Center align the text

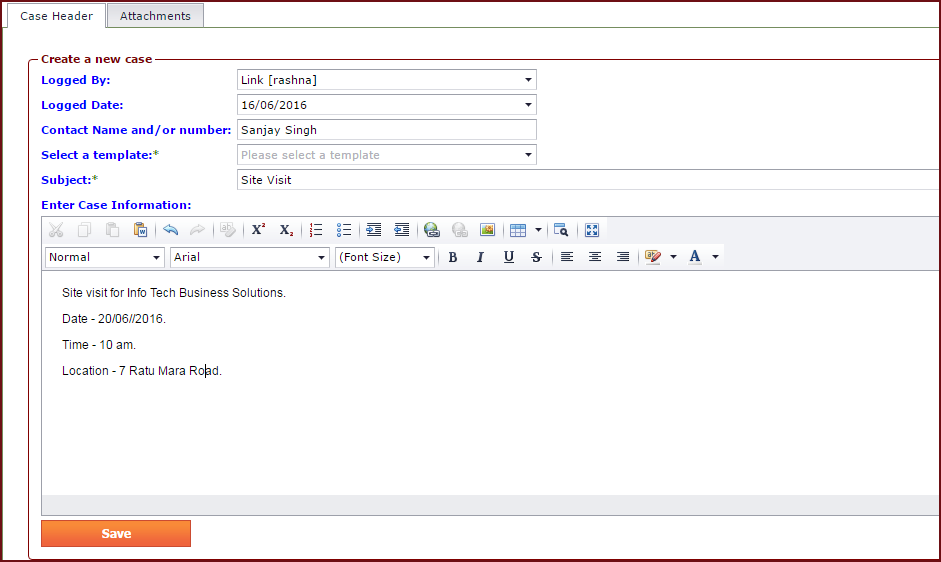(595, 257)
